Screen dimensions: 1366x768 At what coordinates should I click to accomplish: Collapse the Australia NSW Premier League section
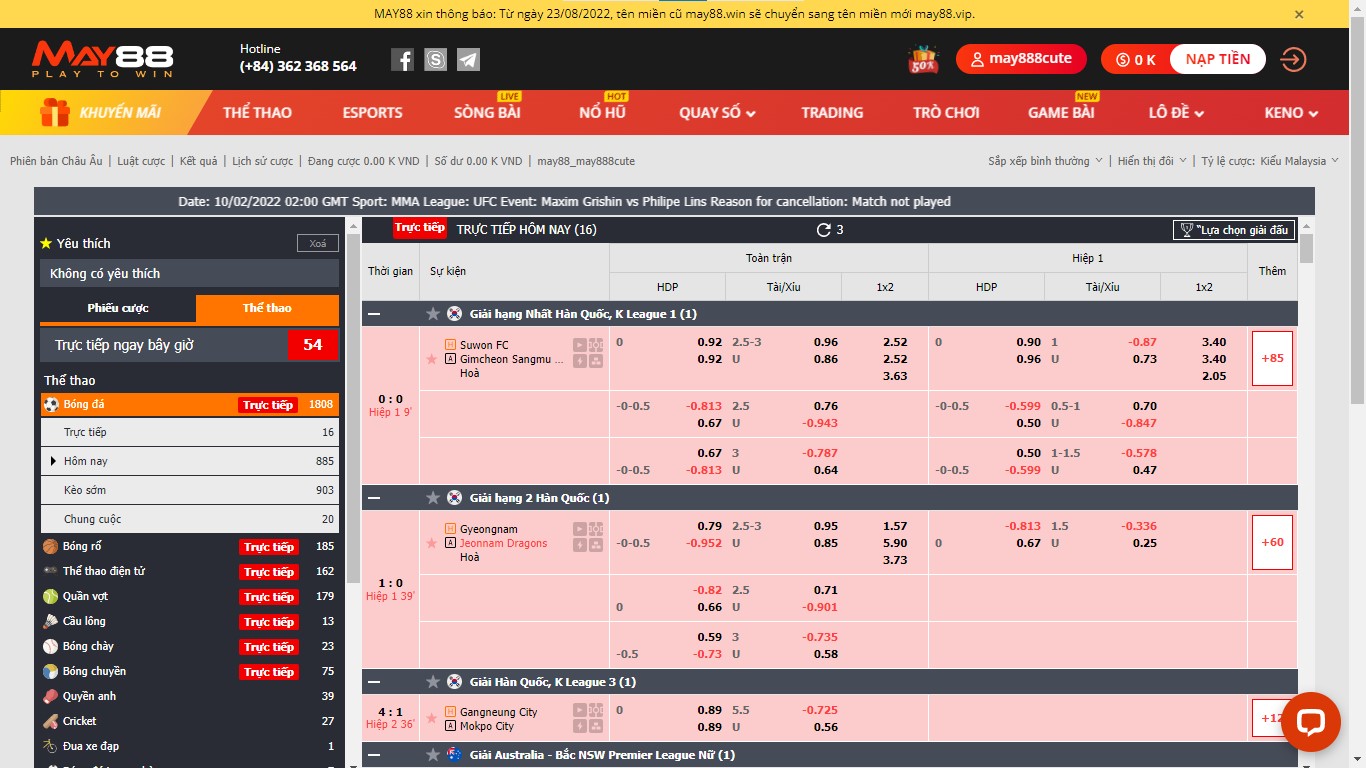374,755
